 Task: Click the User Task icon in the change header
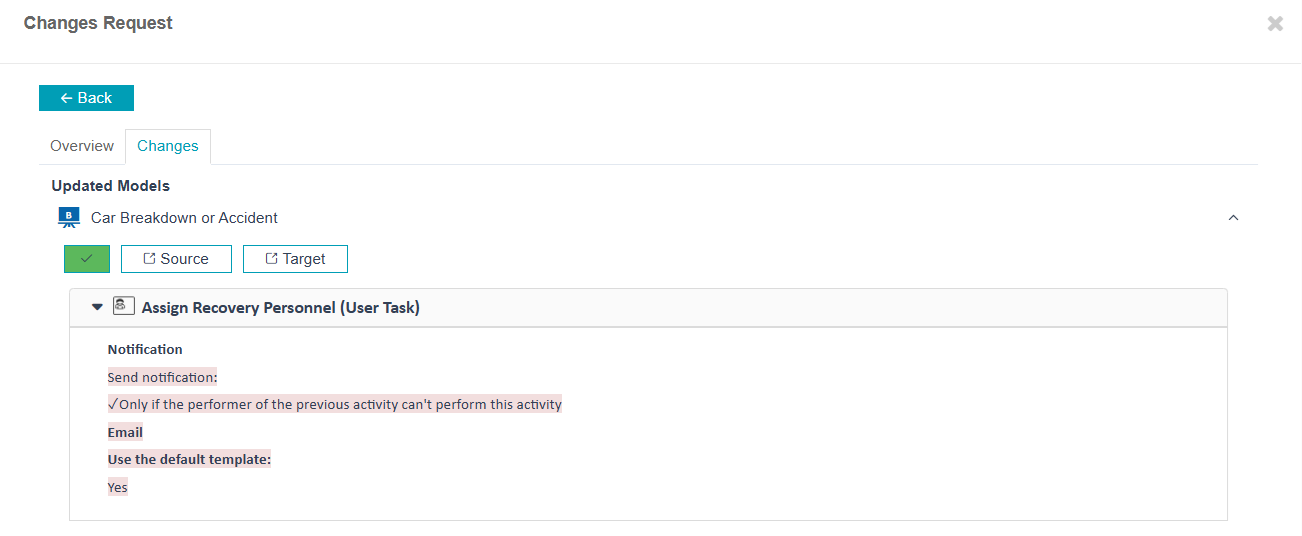123,306
